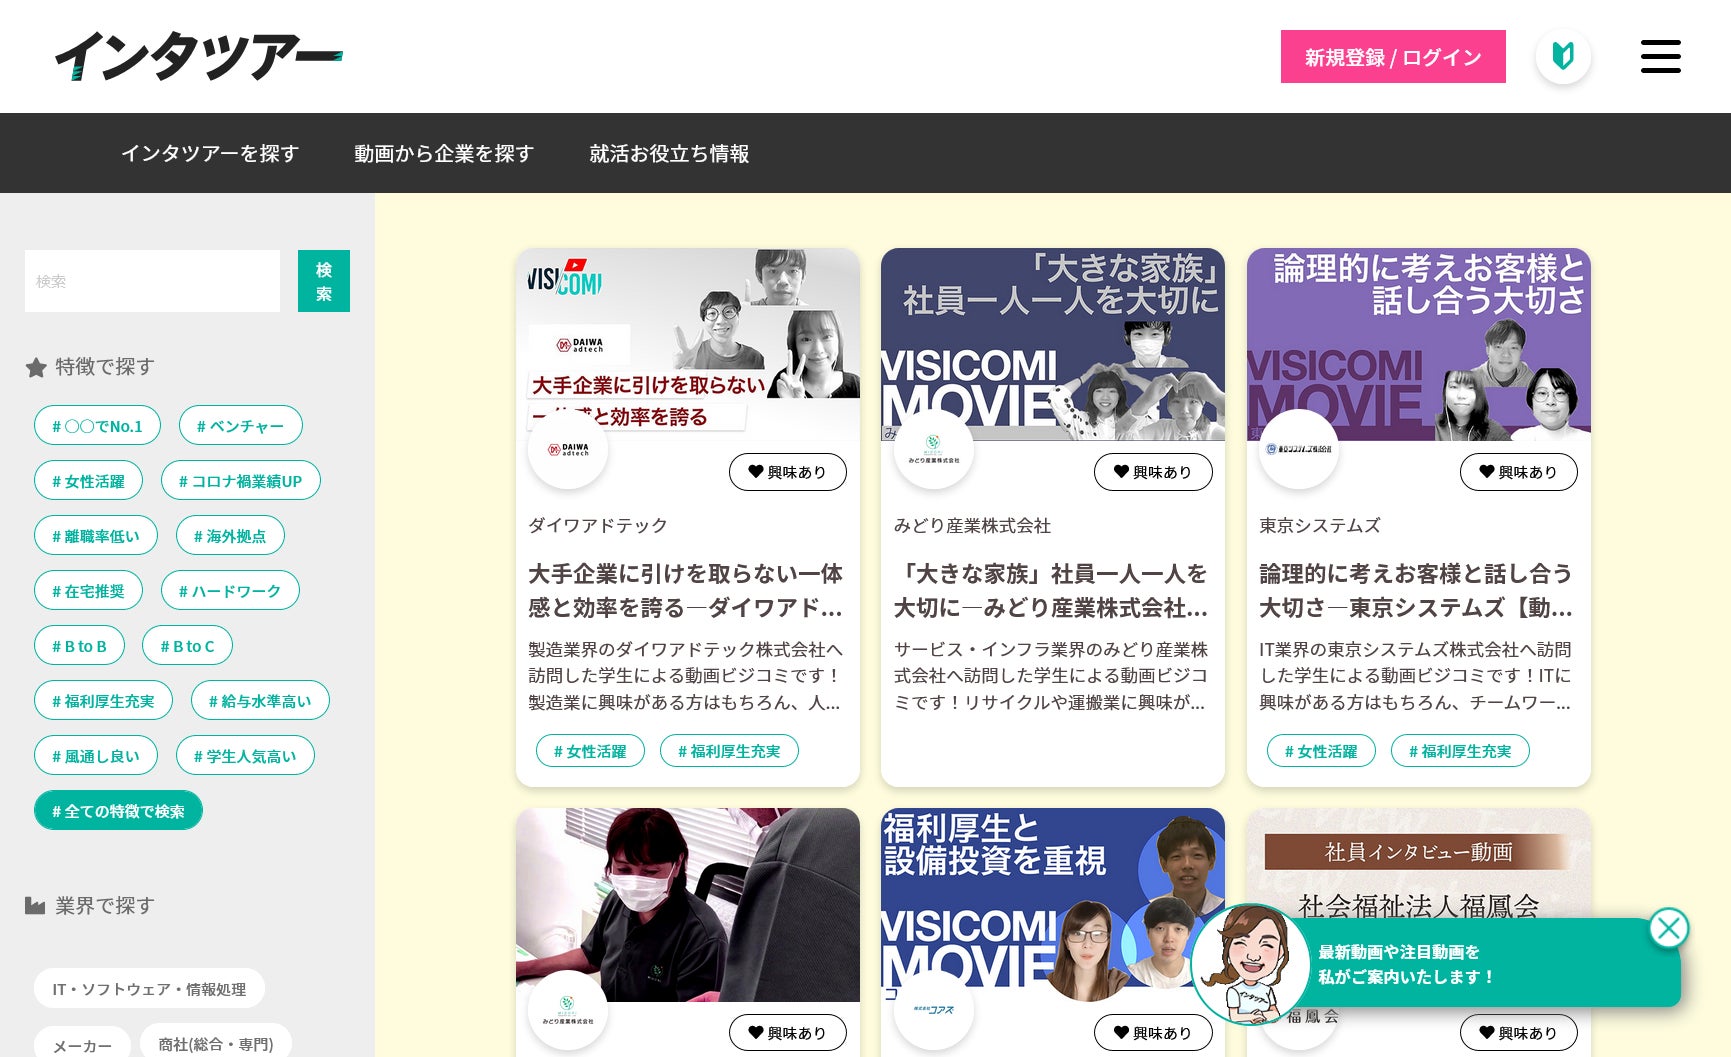Screen dimensions: 1731x1057
Task: Open masked worker video thumbnail
Action: (x=688, y=905)
